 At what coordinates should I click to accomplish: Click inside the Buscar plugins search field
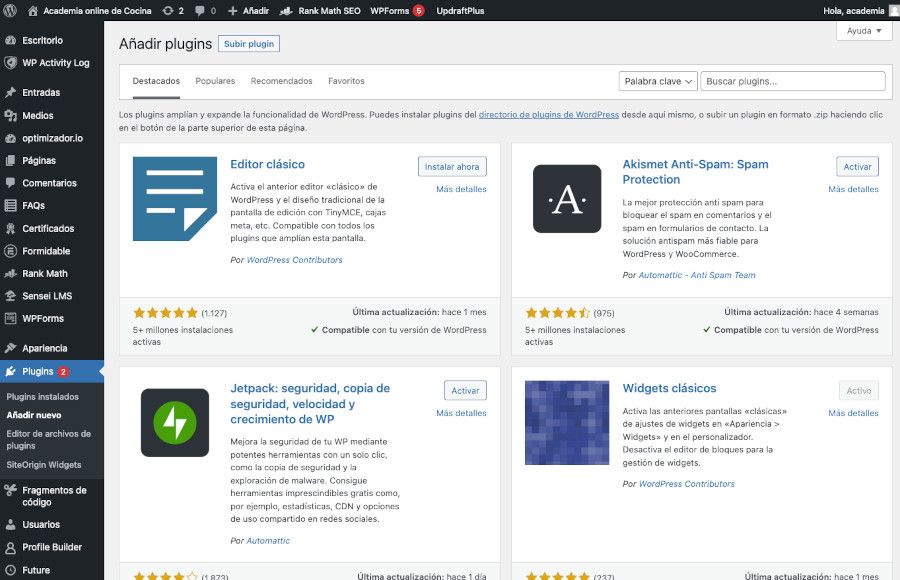(x=793, y=81)
